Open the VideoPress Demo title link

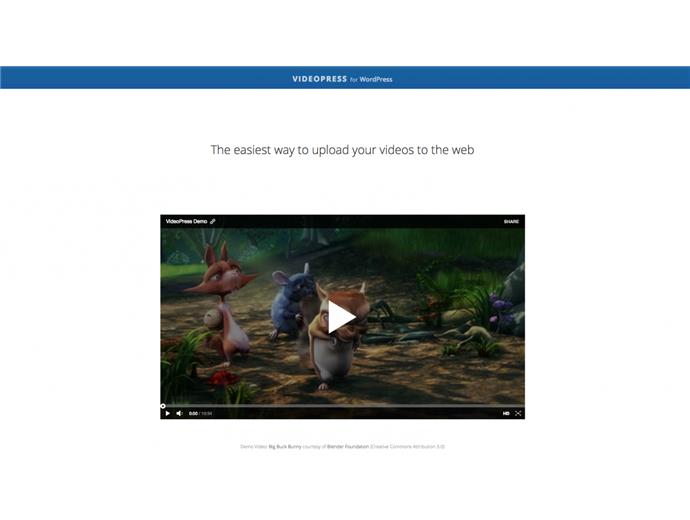(x=186, y=221)
